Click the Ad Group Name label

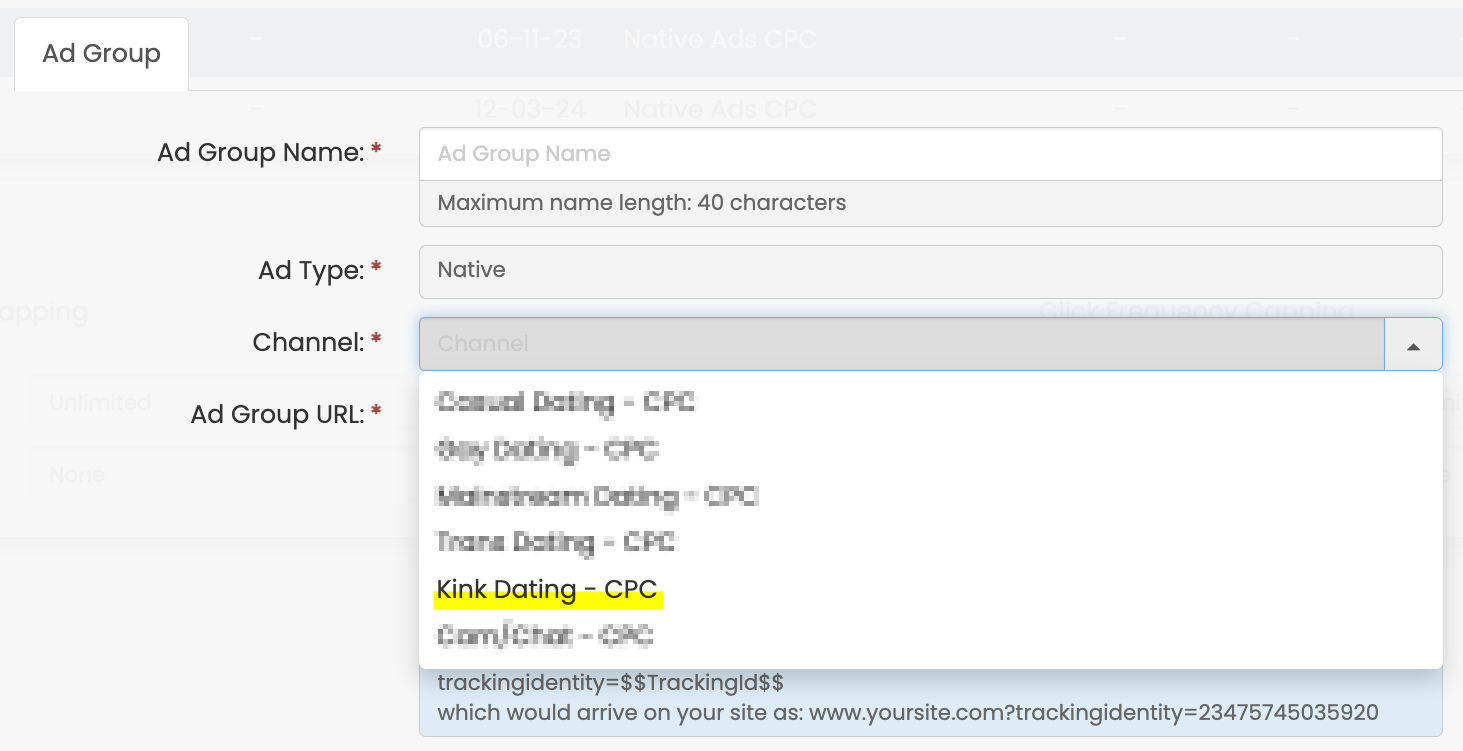260,153
